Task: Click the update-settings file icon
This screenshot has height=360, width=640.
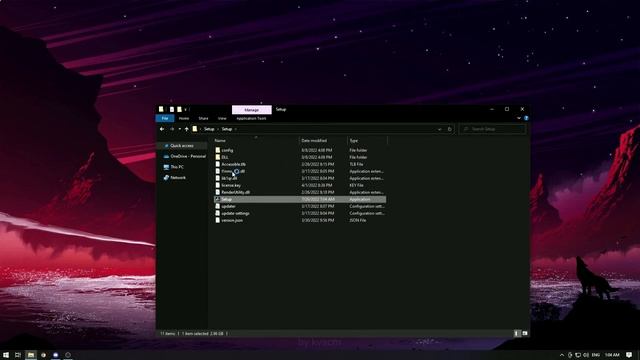Action: [x=218, y=213]
